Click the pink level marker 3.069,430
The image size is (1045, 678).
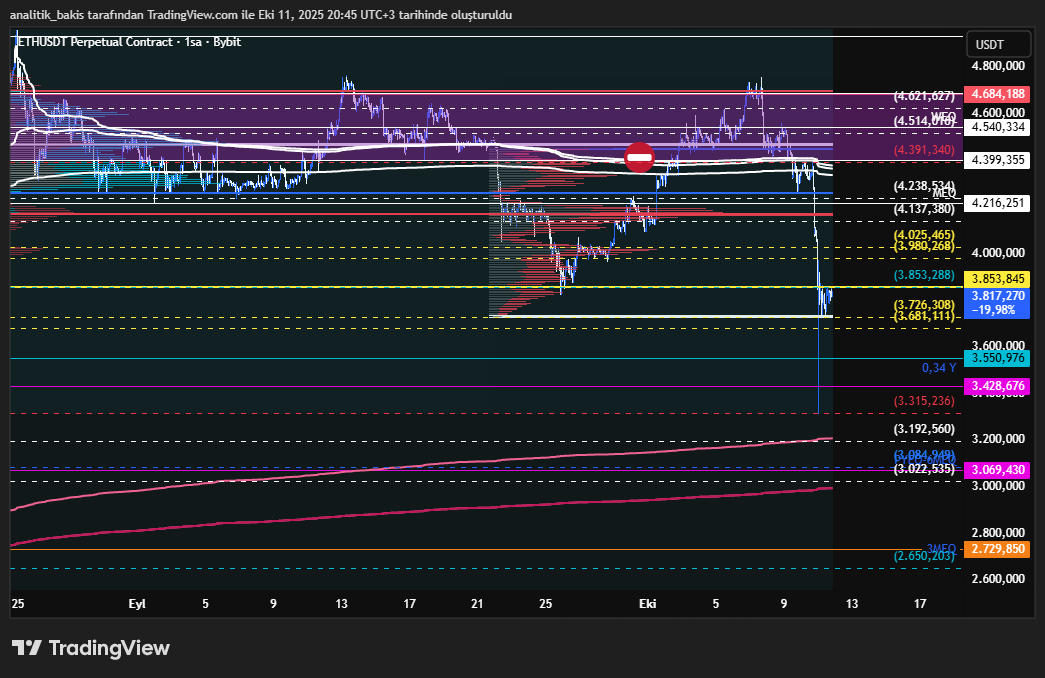point(996,468)
